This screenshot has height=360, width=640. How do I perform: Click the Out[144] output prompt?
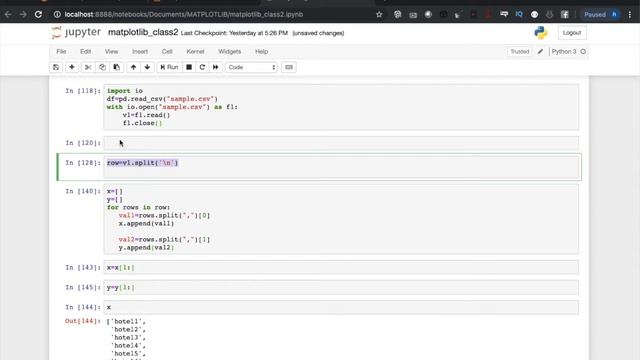pos(82,321)
